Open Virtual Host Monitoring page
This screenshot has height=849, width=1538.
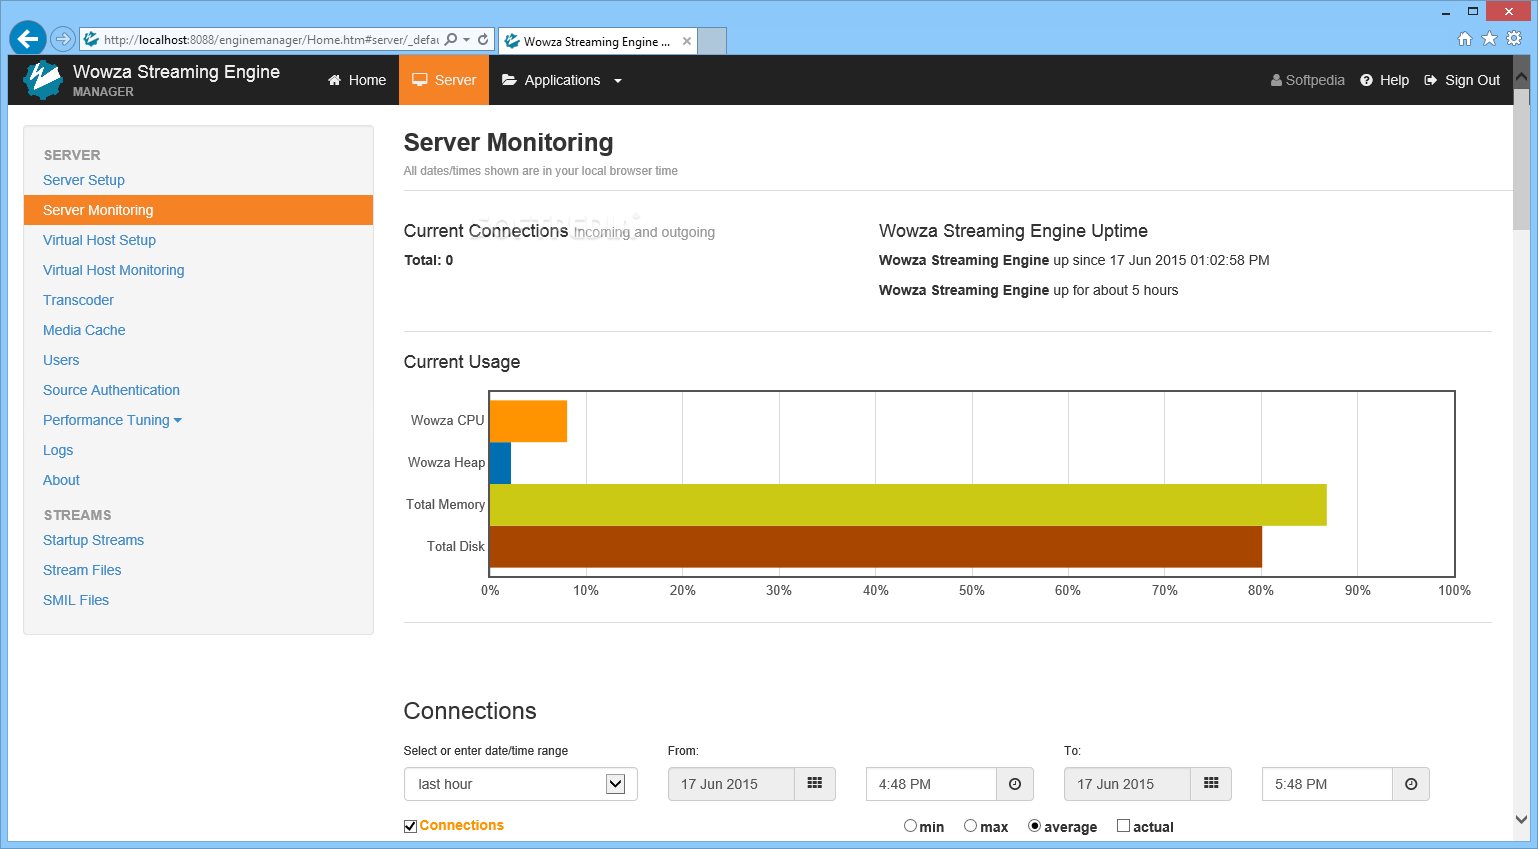click(114, 270)
